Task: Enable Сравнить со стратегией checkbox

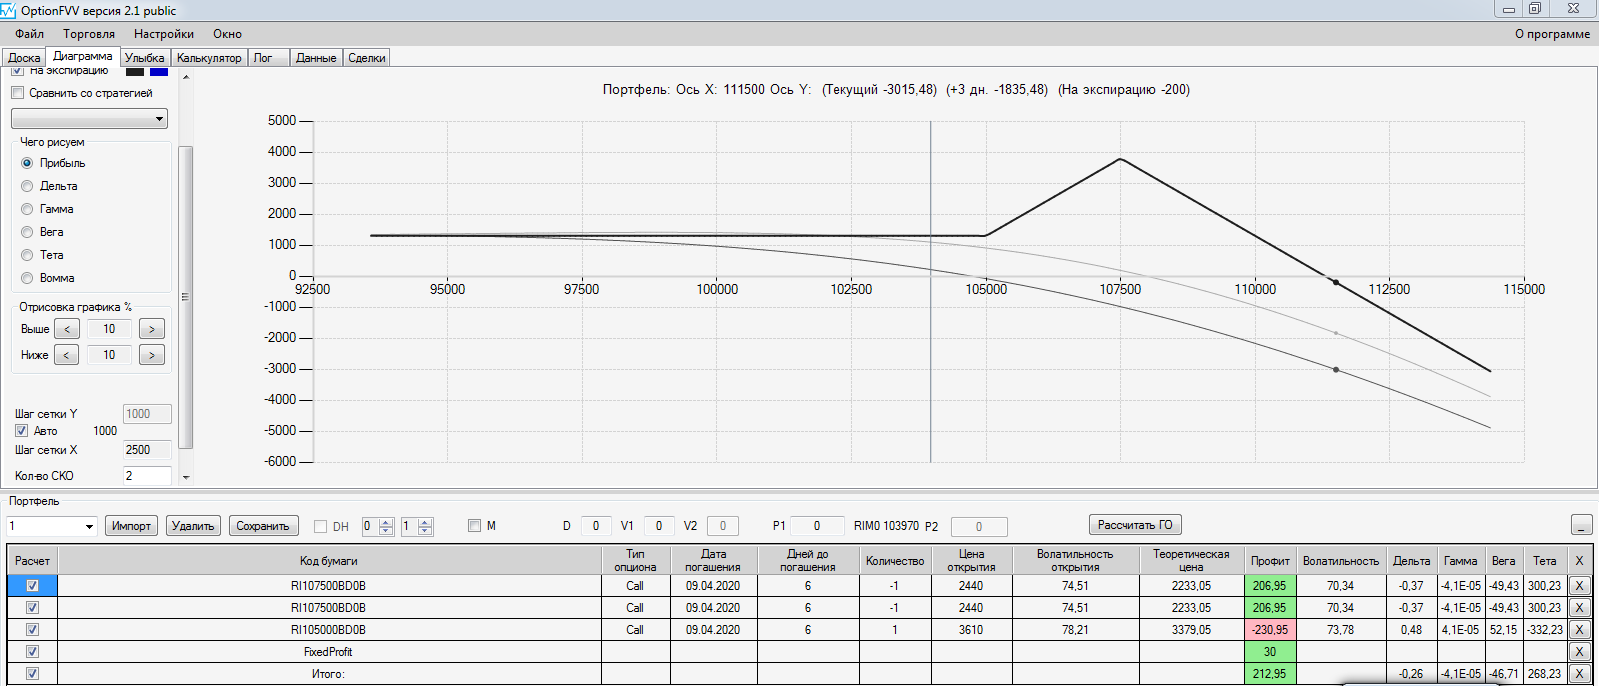Action: [18, 93]
